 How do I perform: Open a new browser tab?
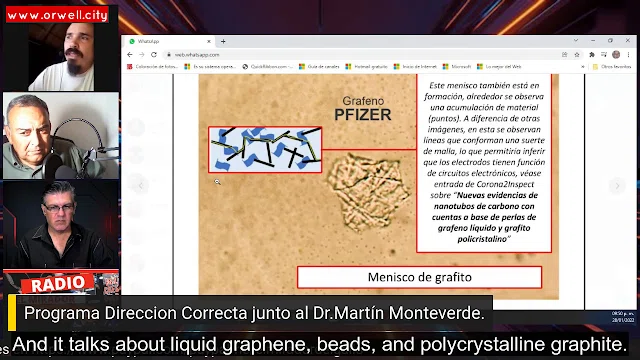(x=223, y=41)
